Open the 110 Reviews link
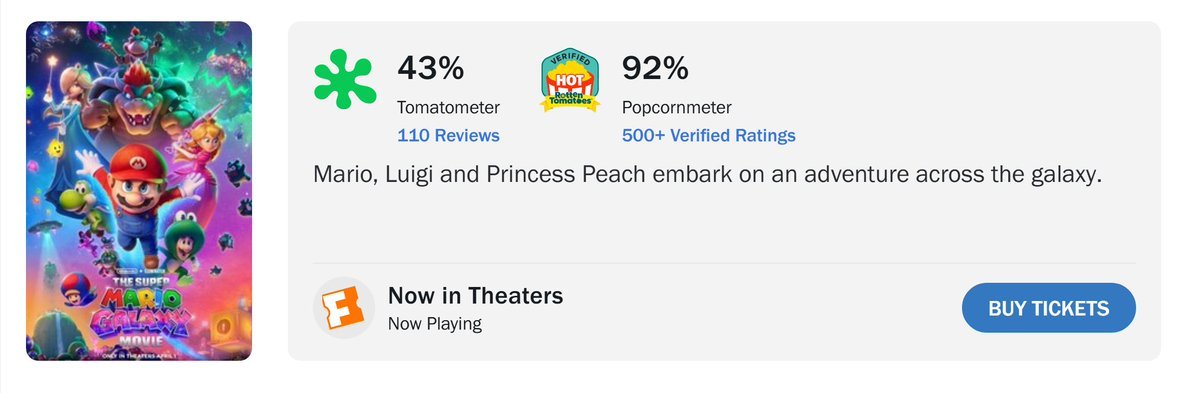Viewport: 1199px width, 393px height. pos(448,135)
